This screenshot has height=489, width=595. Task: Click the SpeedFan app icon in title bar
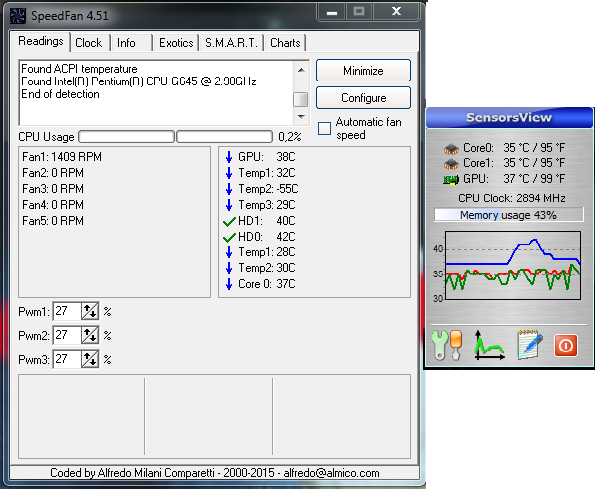click(17, 16)
